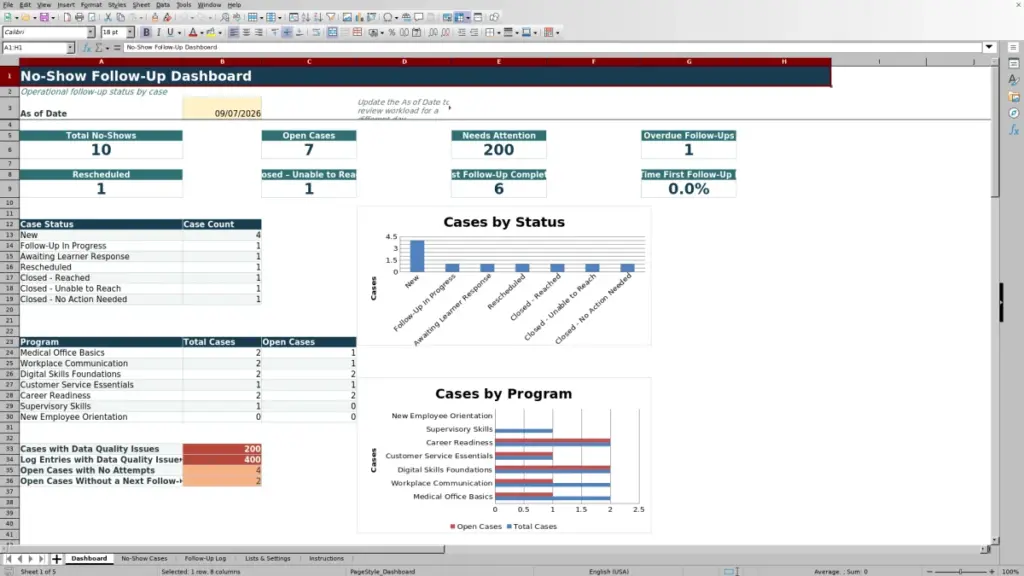Click the zoom slider in status bar
1024x576 pixels.
tap(960, 571)
